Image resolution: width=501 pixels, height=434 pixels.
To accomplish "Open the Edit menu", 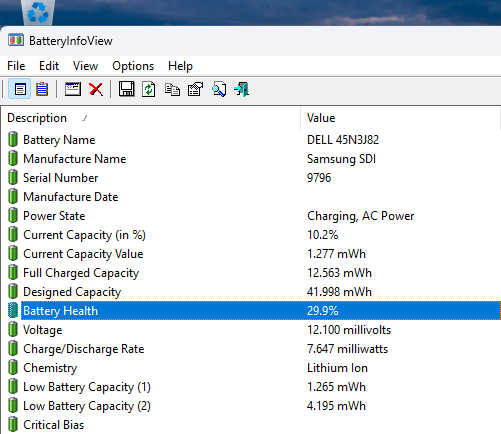I will click(49, 66).
